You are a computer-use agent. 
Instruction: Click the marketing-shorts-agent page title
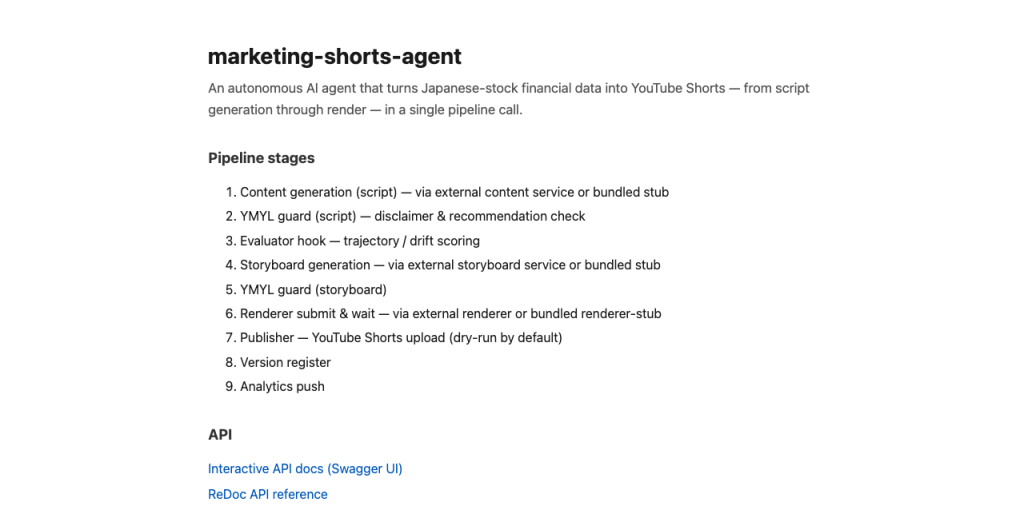pos(334,57)
